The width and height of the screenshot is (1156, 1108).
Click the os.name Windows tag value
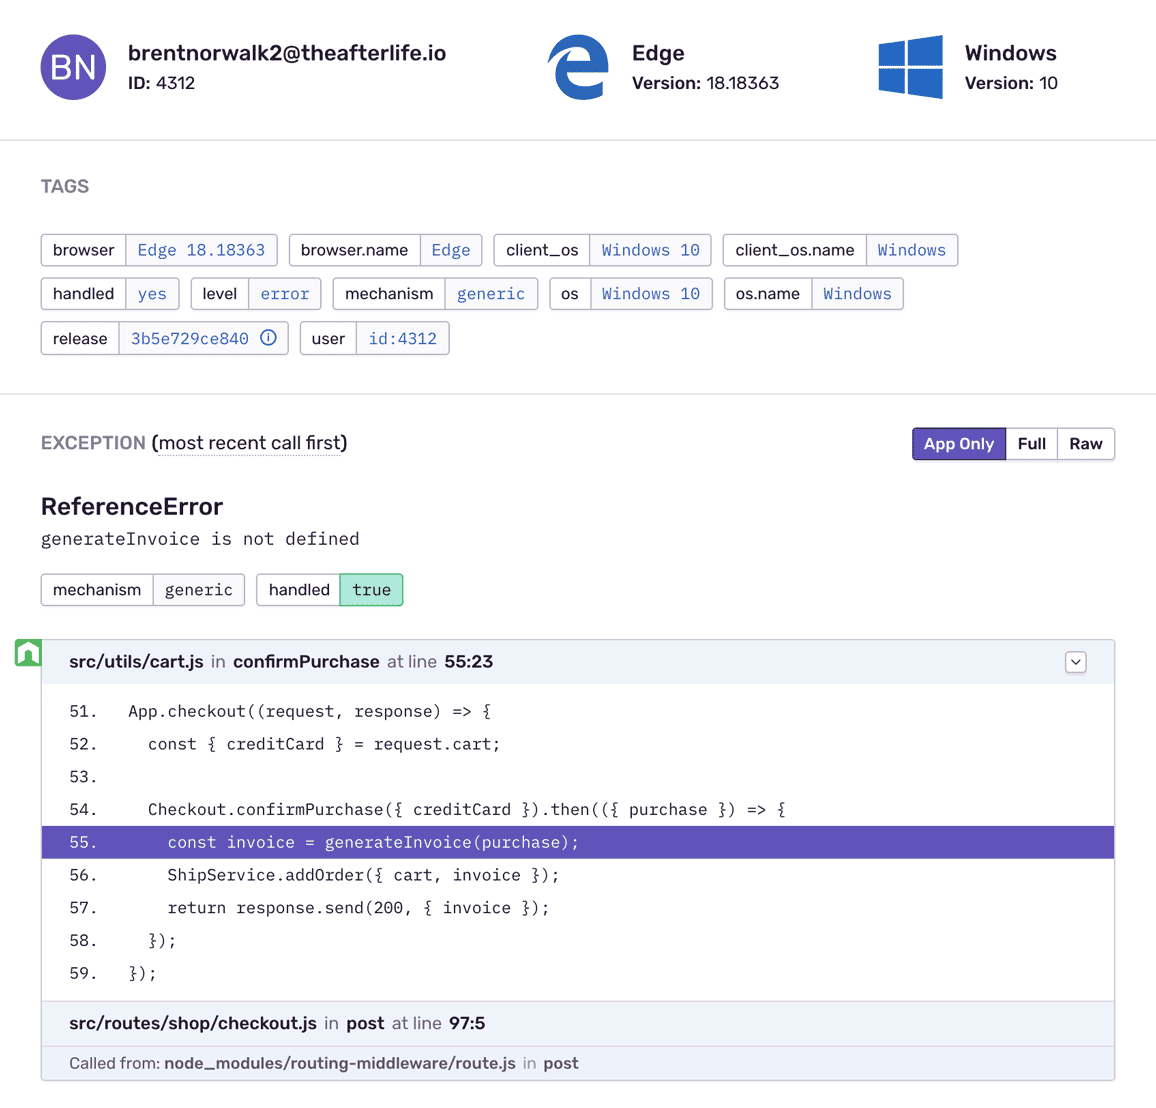pos(857,294)
